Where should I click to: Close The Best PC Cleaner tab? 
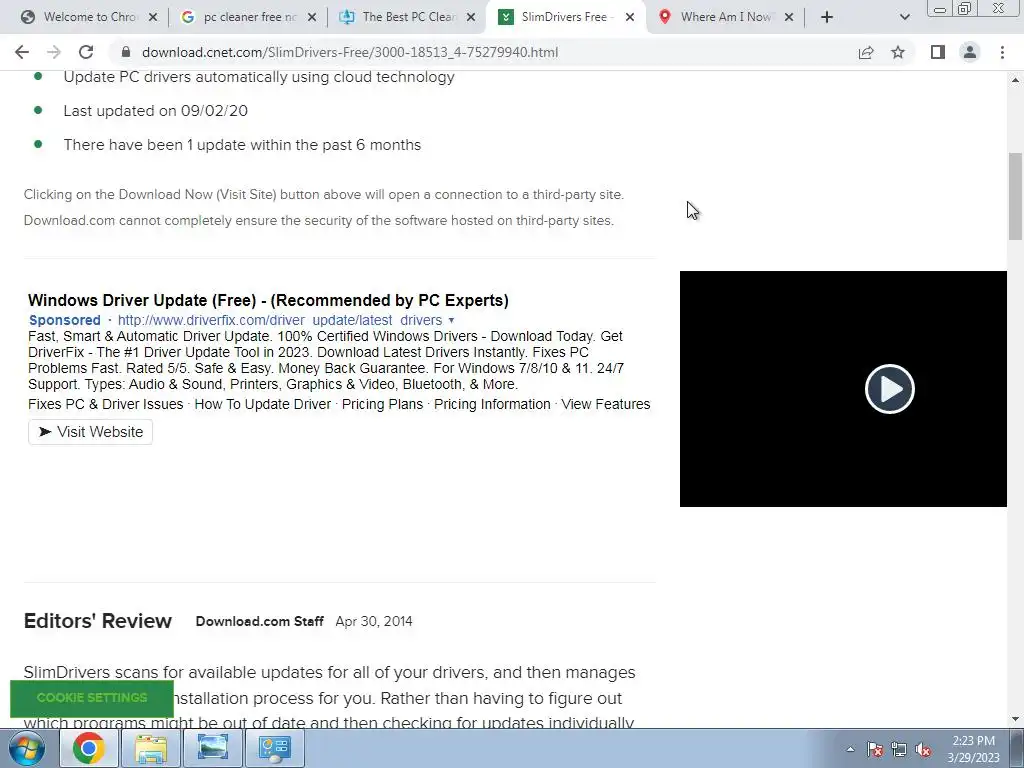pos(471,18)
